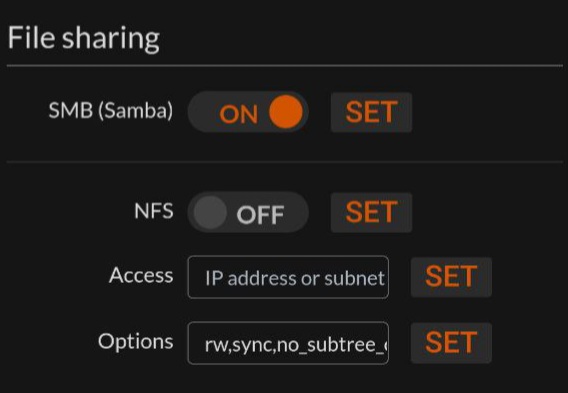568x393 pixels.
Task: Click SET button beside the NFS toggle
Action: pos(371,213)
